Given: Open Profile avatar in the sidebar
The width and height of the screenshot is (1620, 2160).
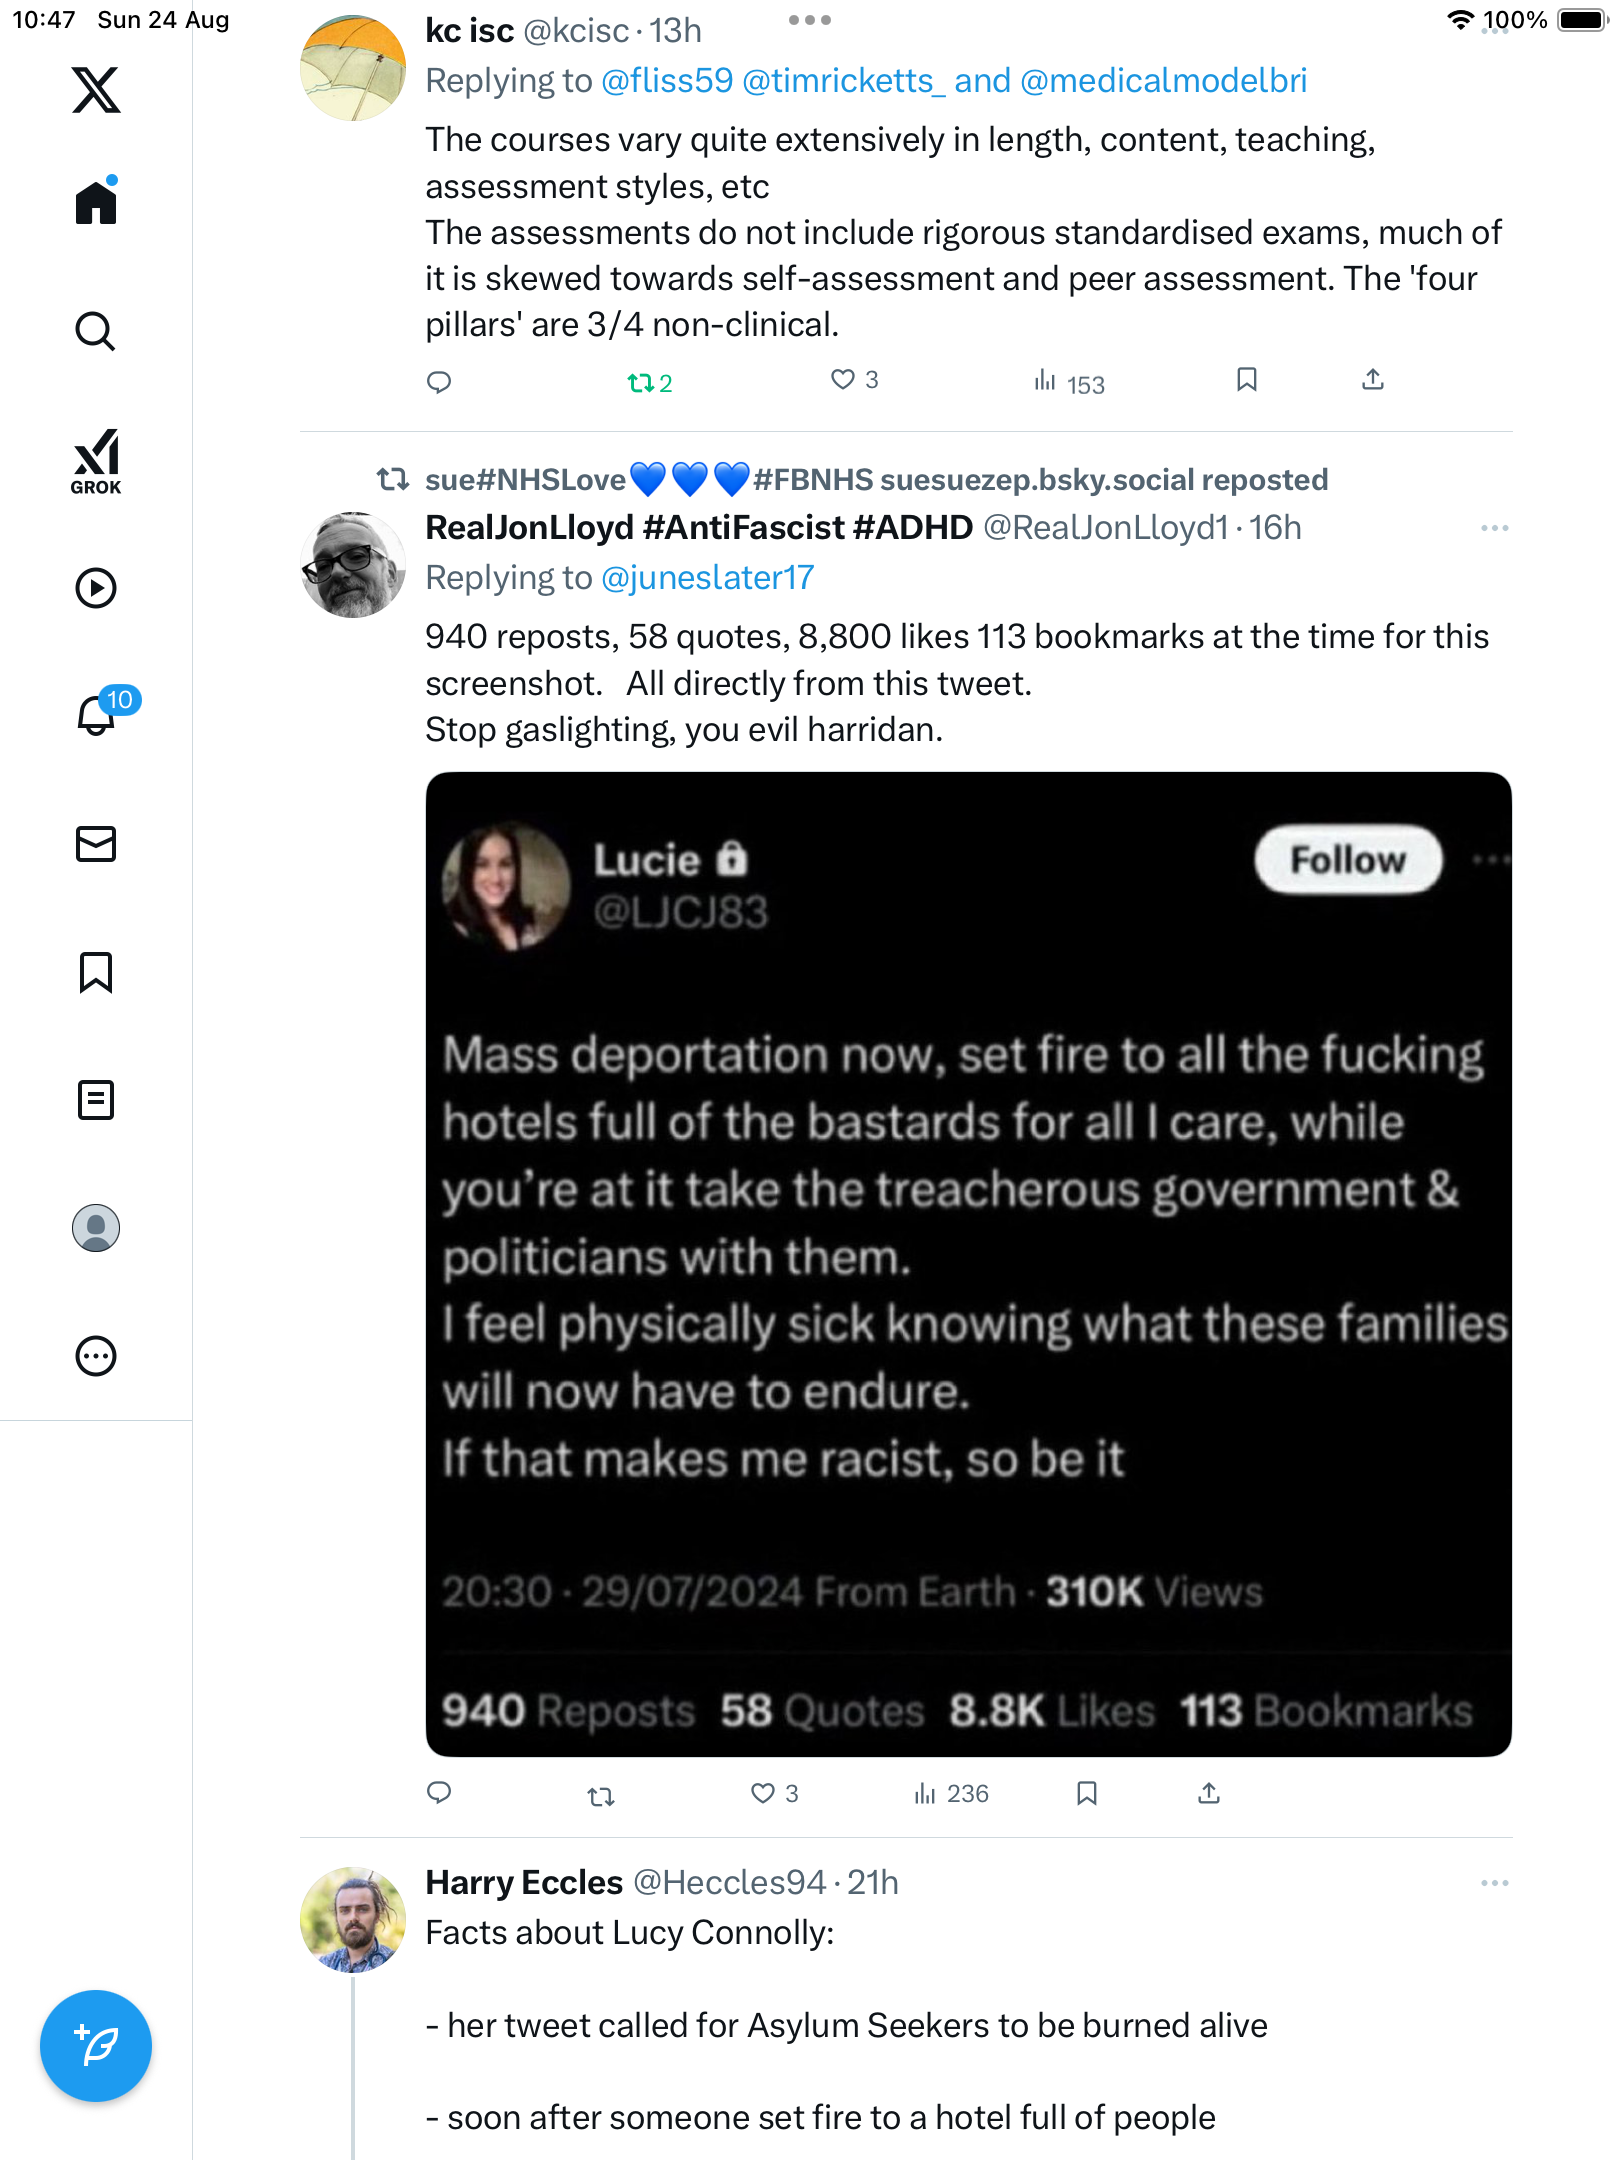Looking at the screenshot, I should pos(96,1227).
